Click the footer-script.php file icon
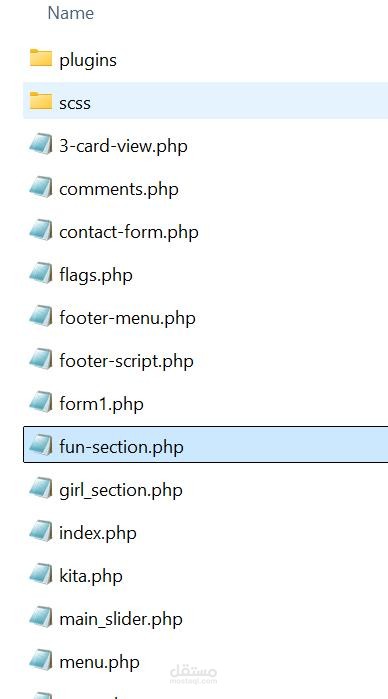The image size is (388, 699). 41,359
